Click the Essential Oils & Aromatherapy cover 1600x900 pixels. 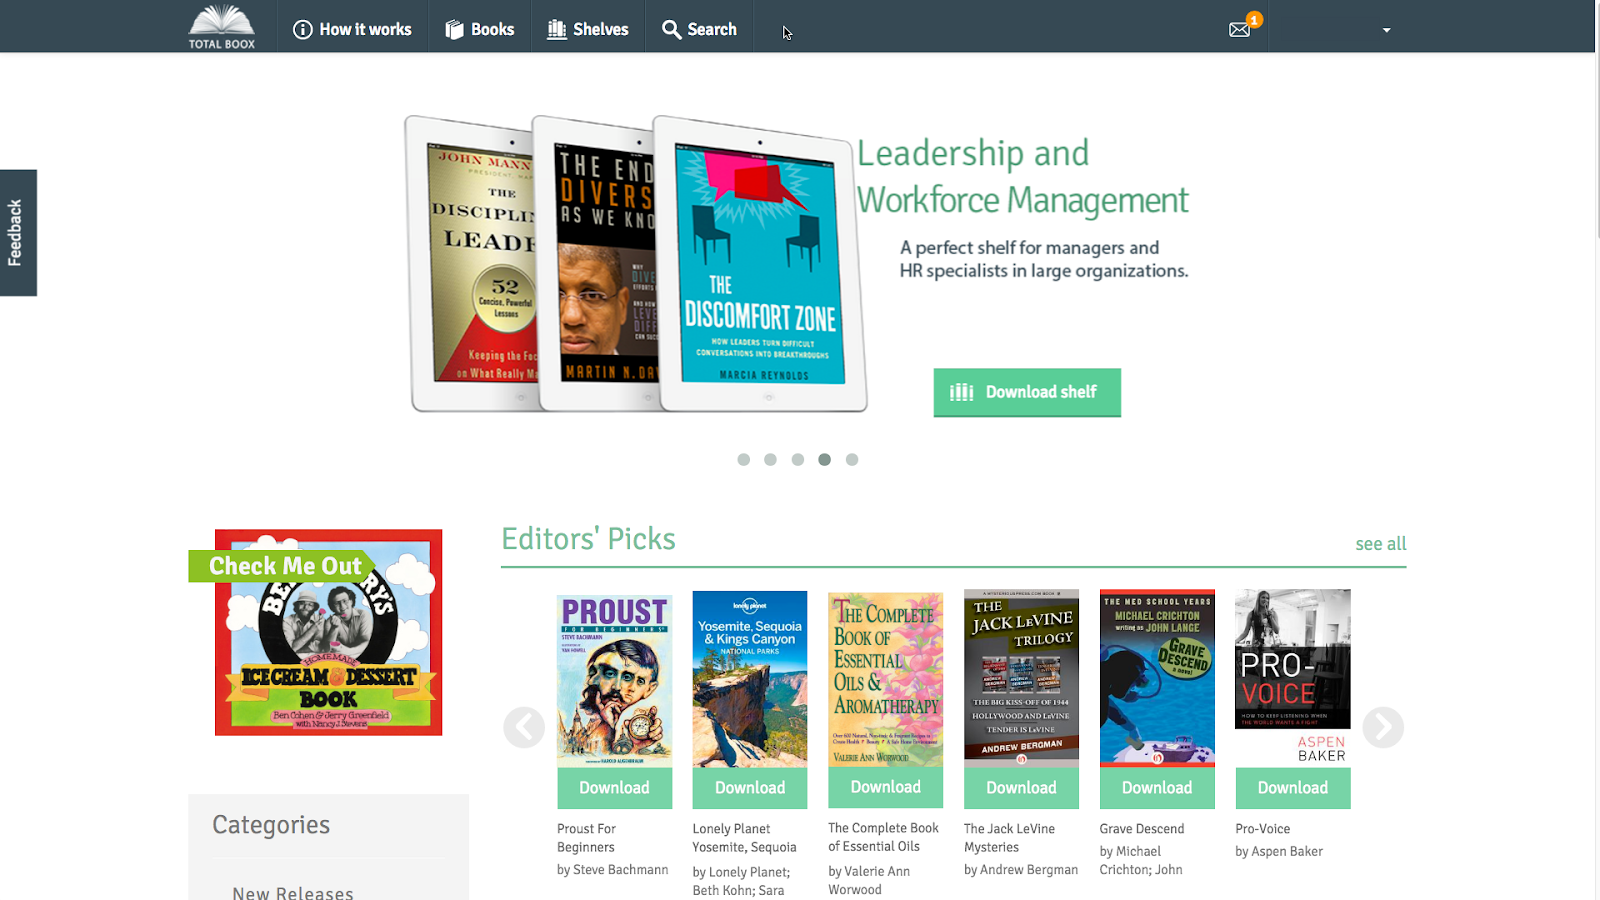[x=886, y=679]
